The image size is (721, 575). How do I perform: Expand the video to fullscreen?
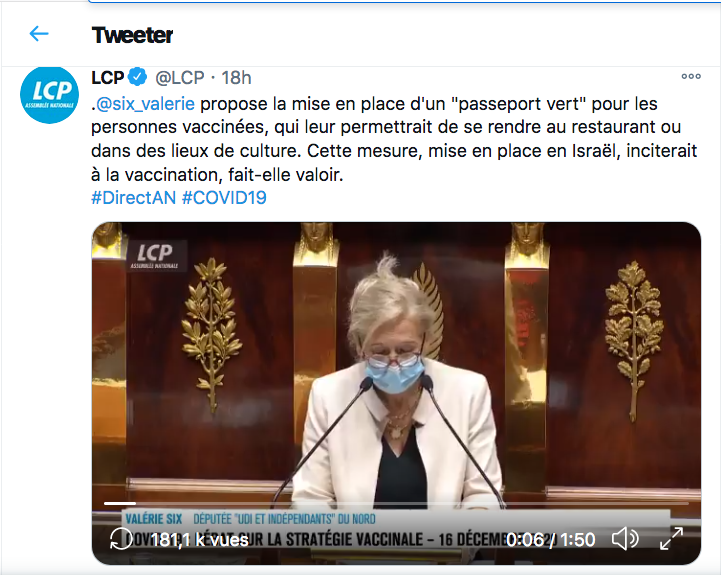coord(671,539)
